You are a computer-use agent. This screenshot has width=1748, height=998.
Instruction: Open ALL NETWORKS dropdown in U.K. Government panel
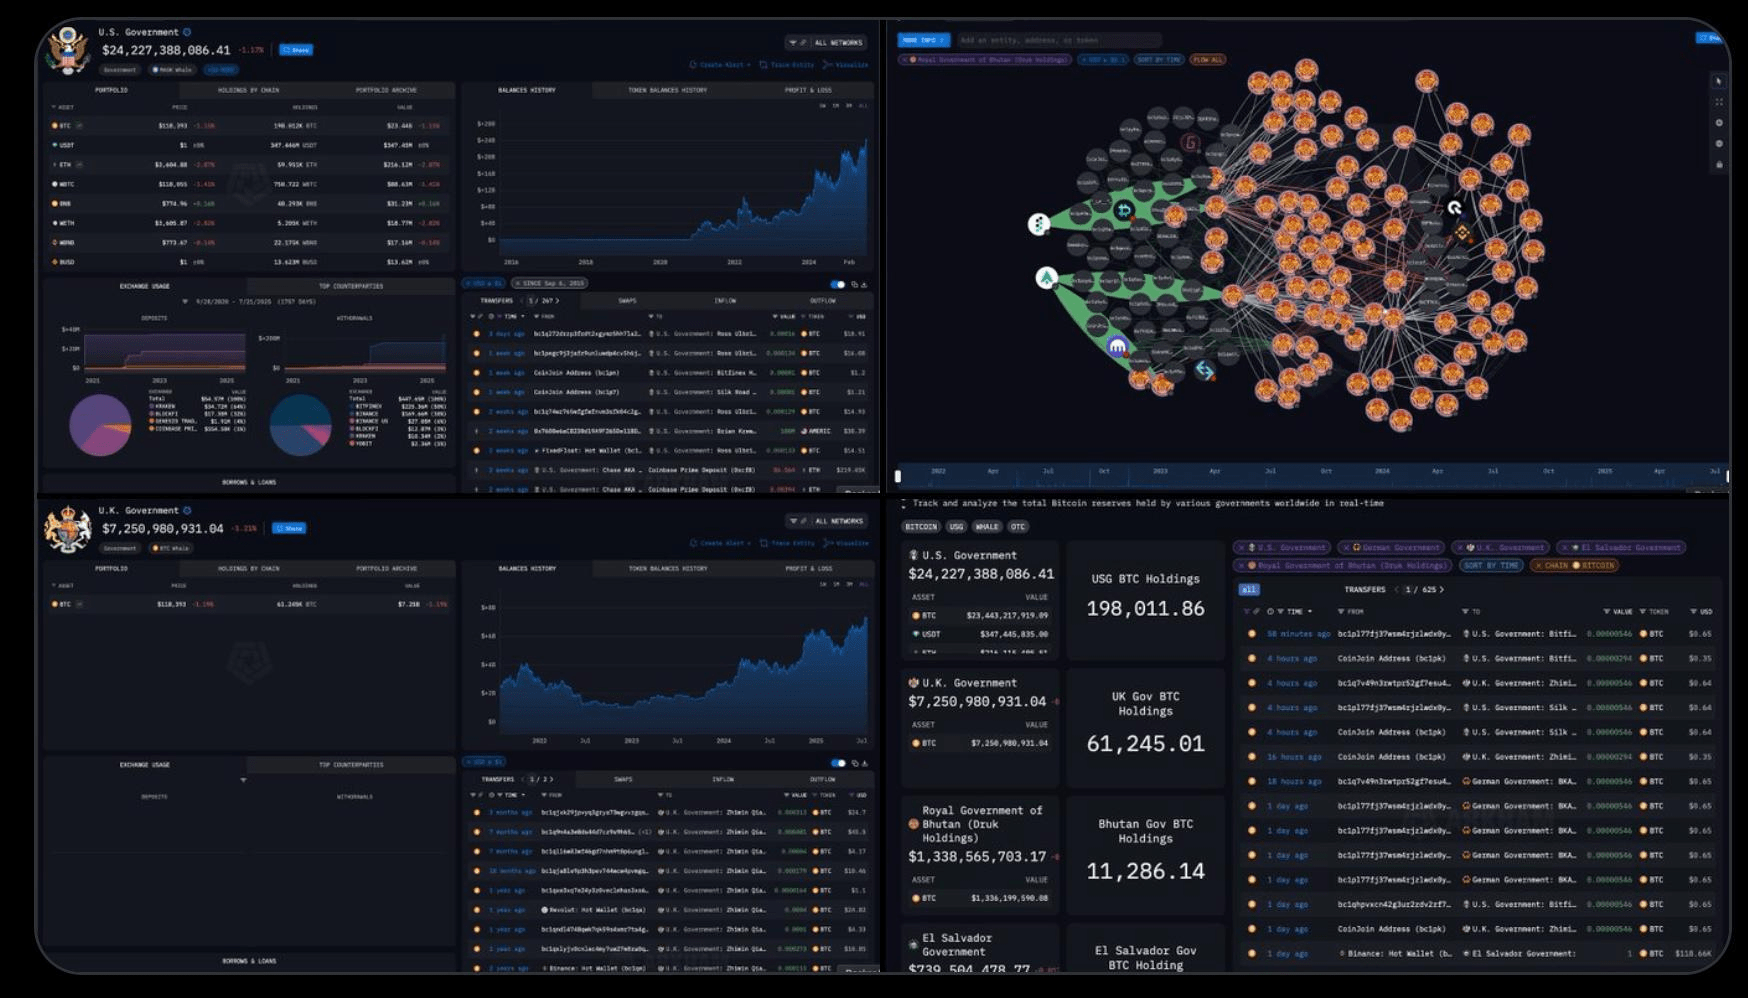click(x=826, y=521)
